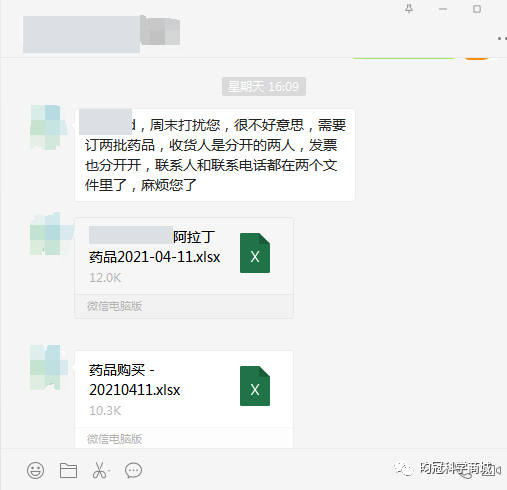Click the 微信电脑版 label under first file
Image resolution: width=507 pixels, height=490 pixels.
click(x=114, y=306)
